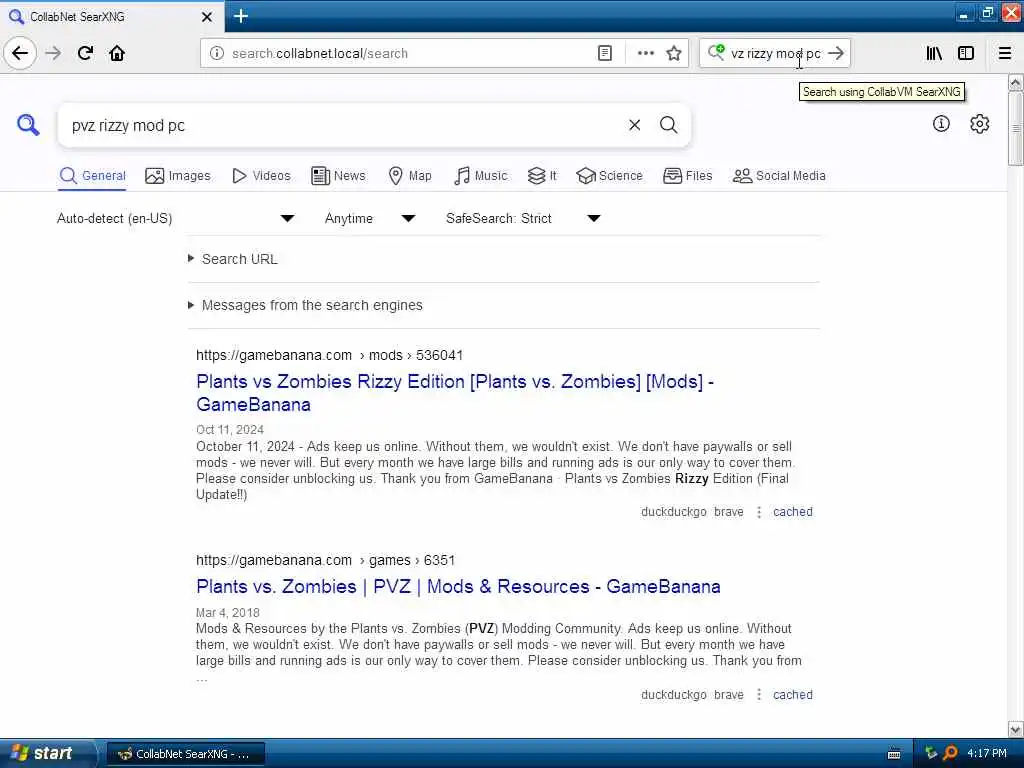Switch to the Map category tab
Viewport: 1024px width, 768px height.
[410, 176]
